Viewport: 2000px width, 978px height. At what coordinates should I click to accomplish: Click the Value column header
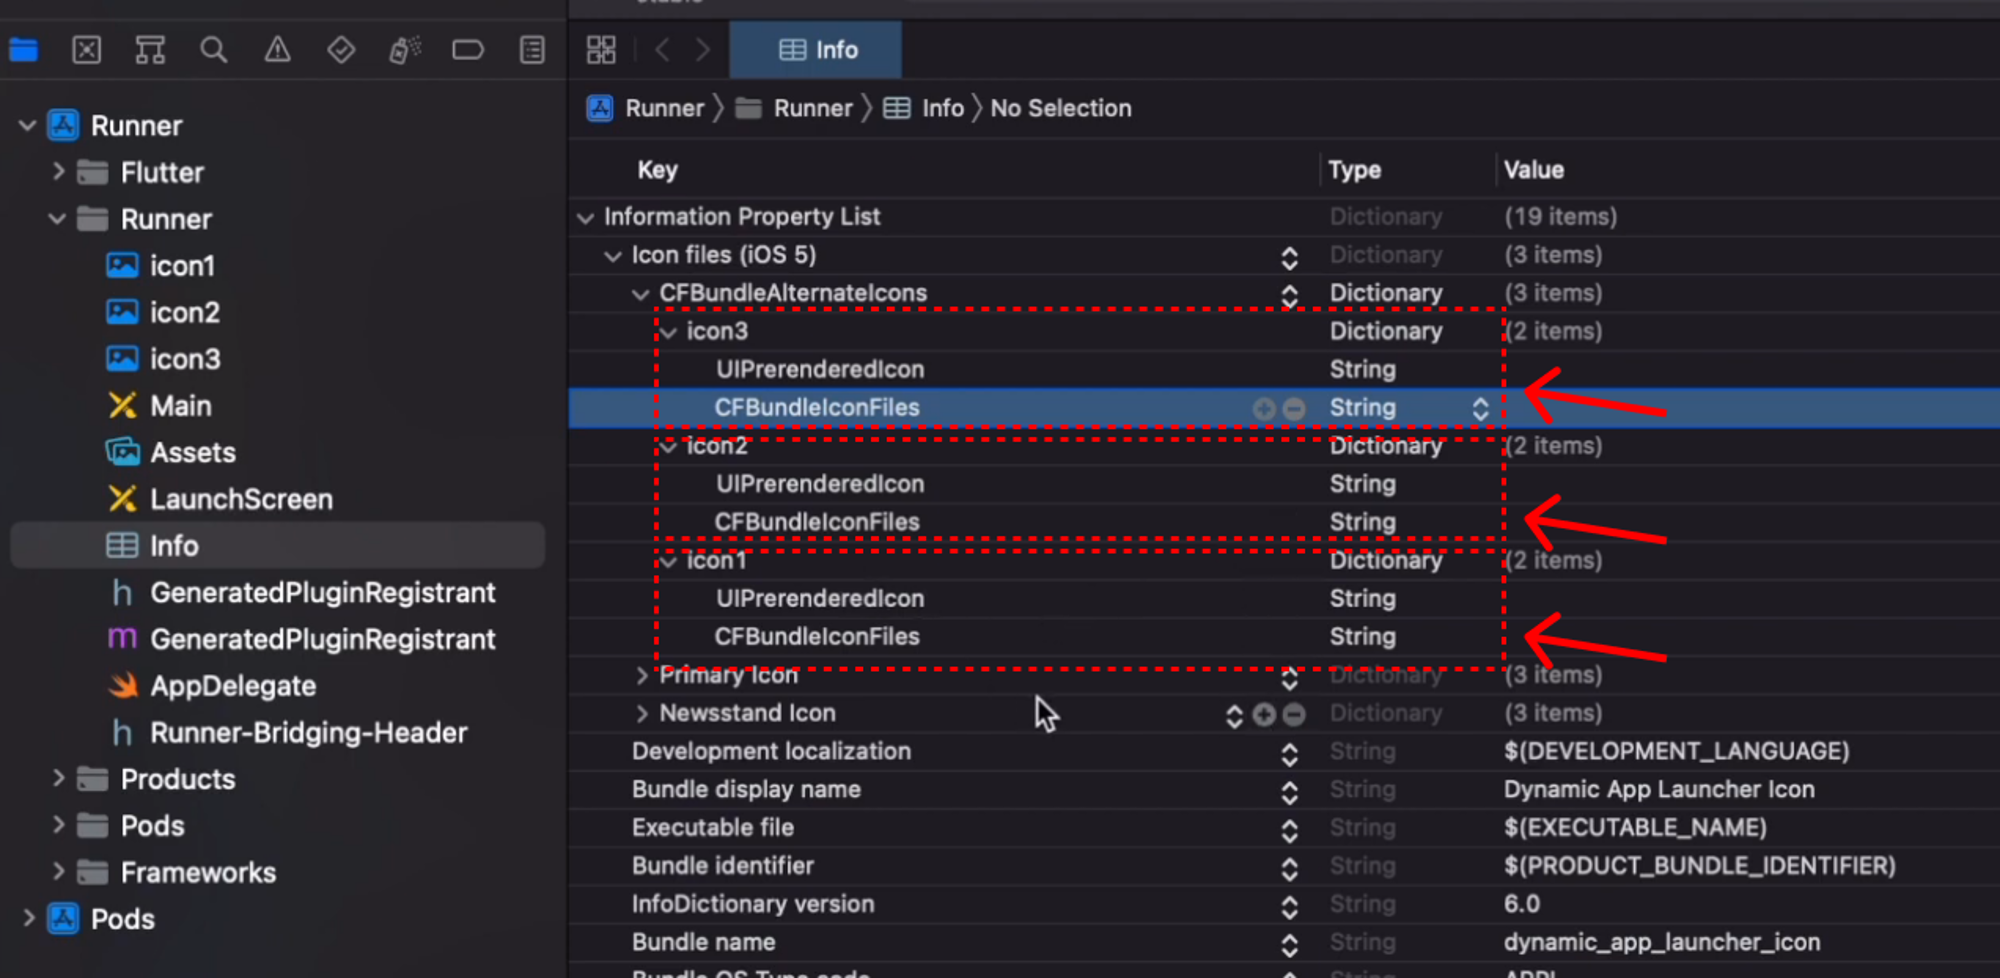click(1533, 170)
